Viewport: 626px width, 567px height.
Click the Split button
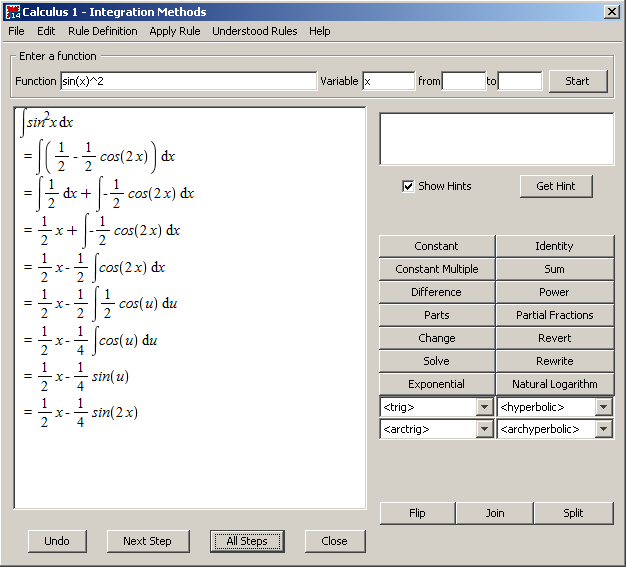573,513
